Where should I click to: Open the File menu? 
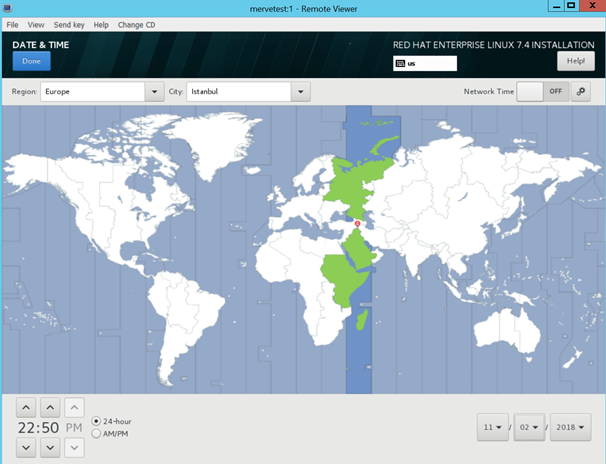coord(12,25)
